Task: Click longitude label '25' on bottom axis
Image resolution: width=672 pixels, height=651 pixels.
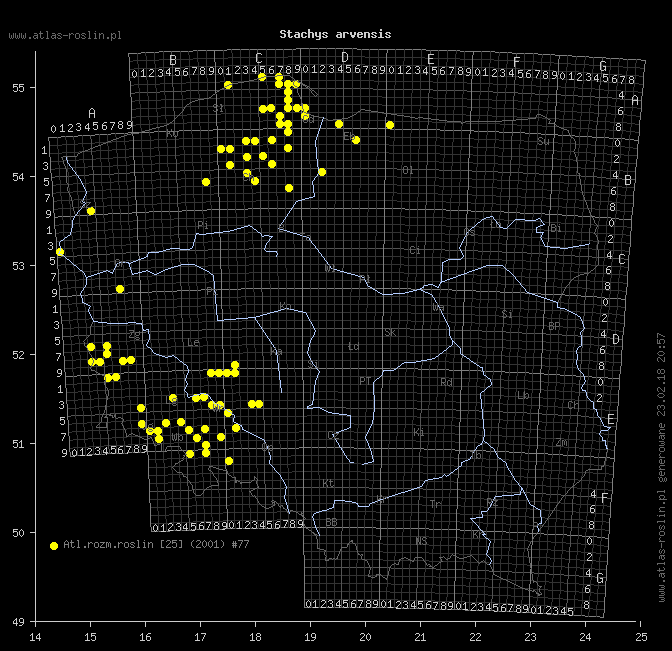Action: point(641,637)
